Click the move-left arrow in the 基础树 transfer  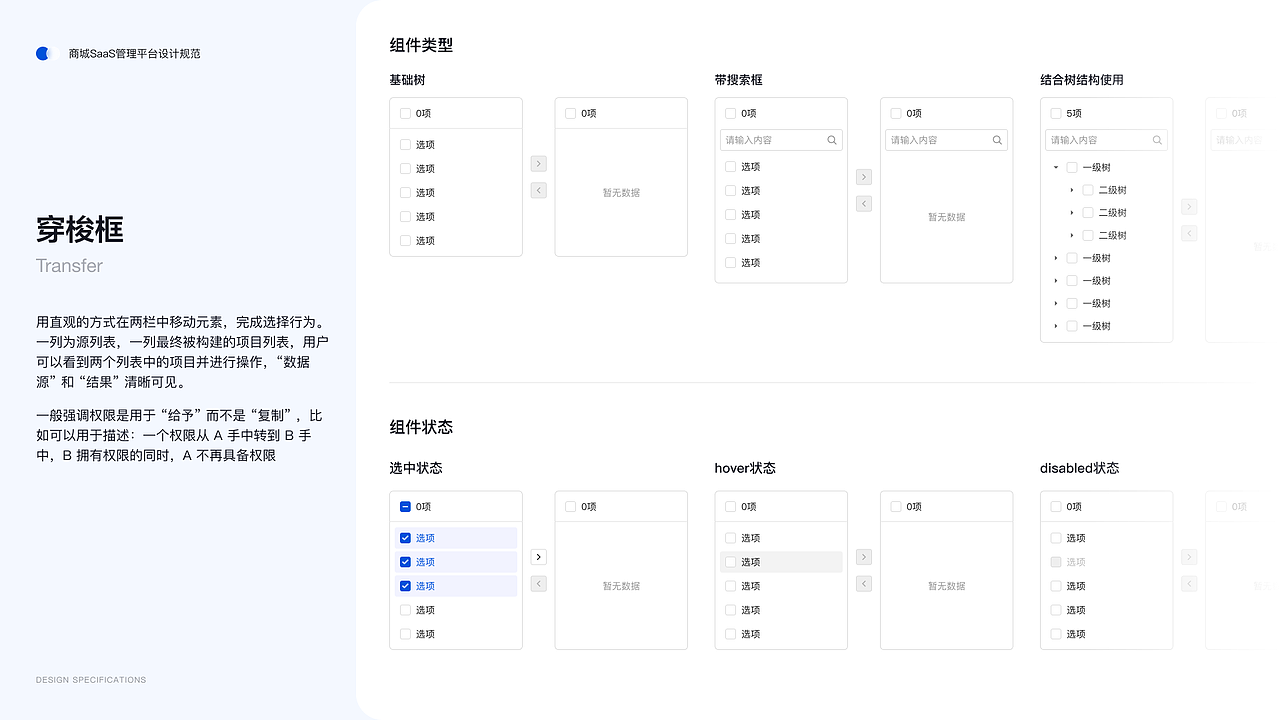(x=539, y=190)
